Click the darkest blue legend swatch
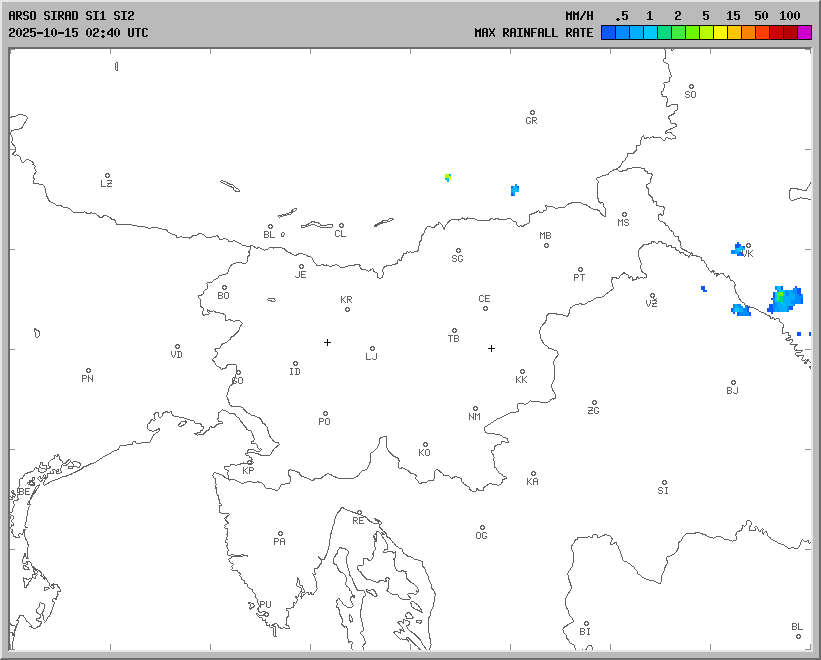Image resolution: width=821 pixels, height=660 pixels. (608, 33)
